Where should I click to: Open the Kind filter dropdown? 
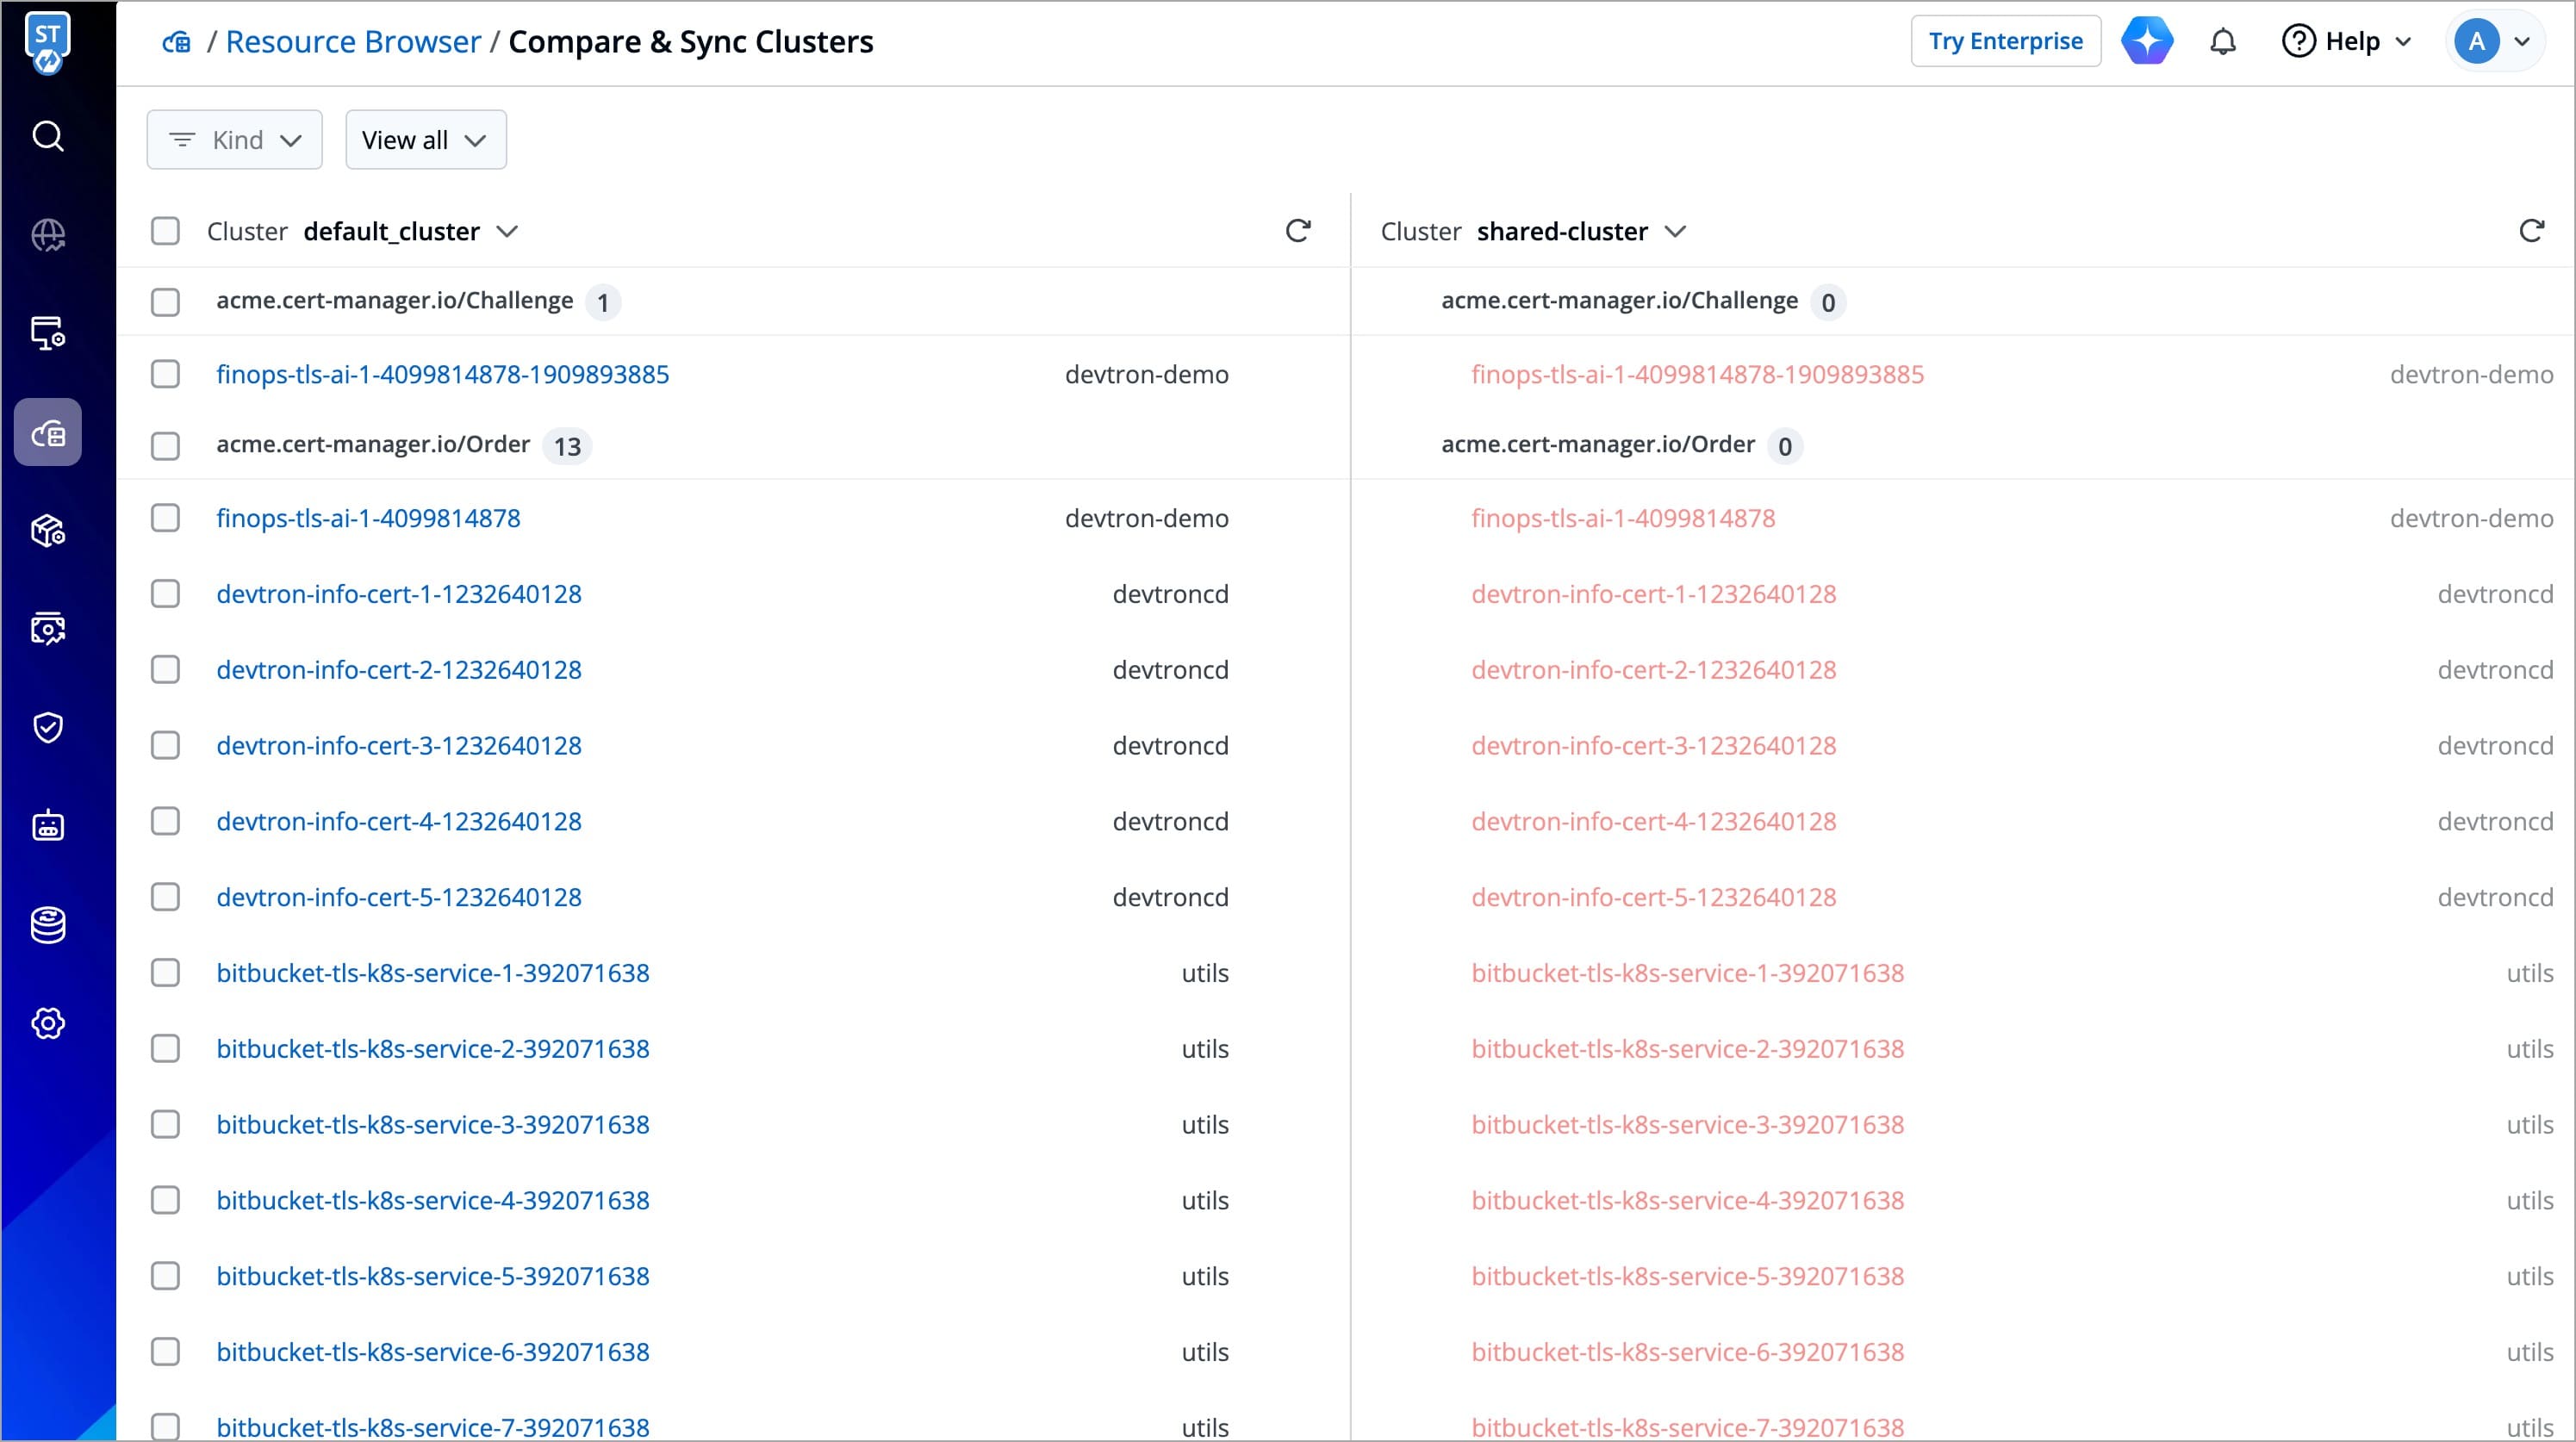coord(235,140)
